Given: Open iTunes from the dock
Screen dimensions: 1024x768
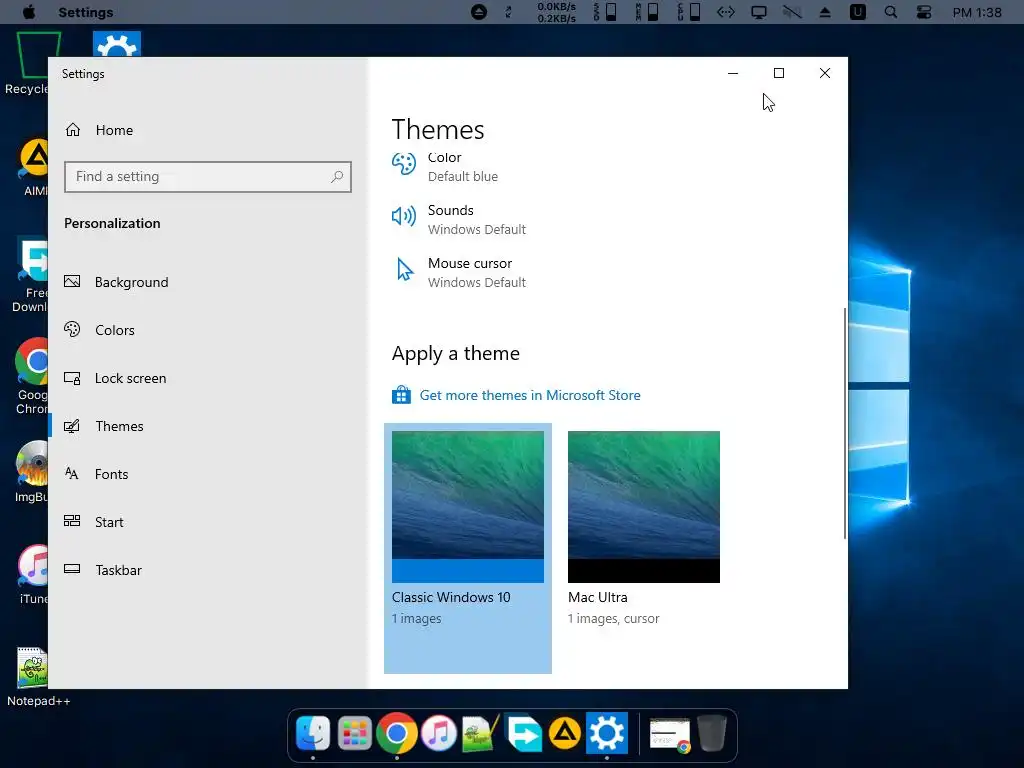Looking at the screenshot, I should (439, 733).
